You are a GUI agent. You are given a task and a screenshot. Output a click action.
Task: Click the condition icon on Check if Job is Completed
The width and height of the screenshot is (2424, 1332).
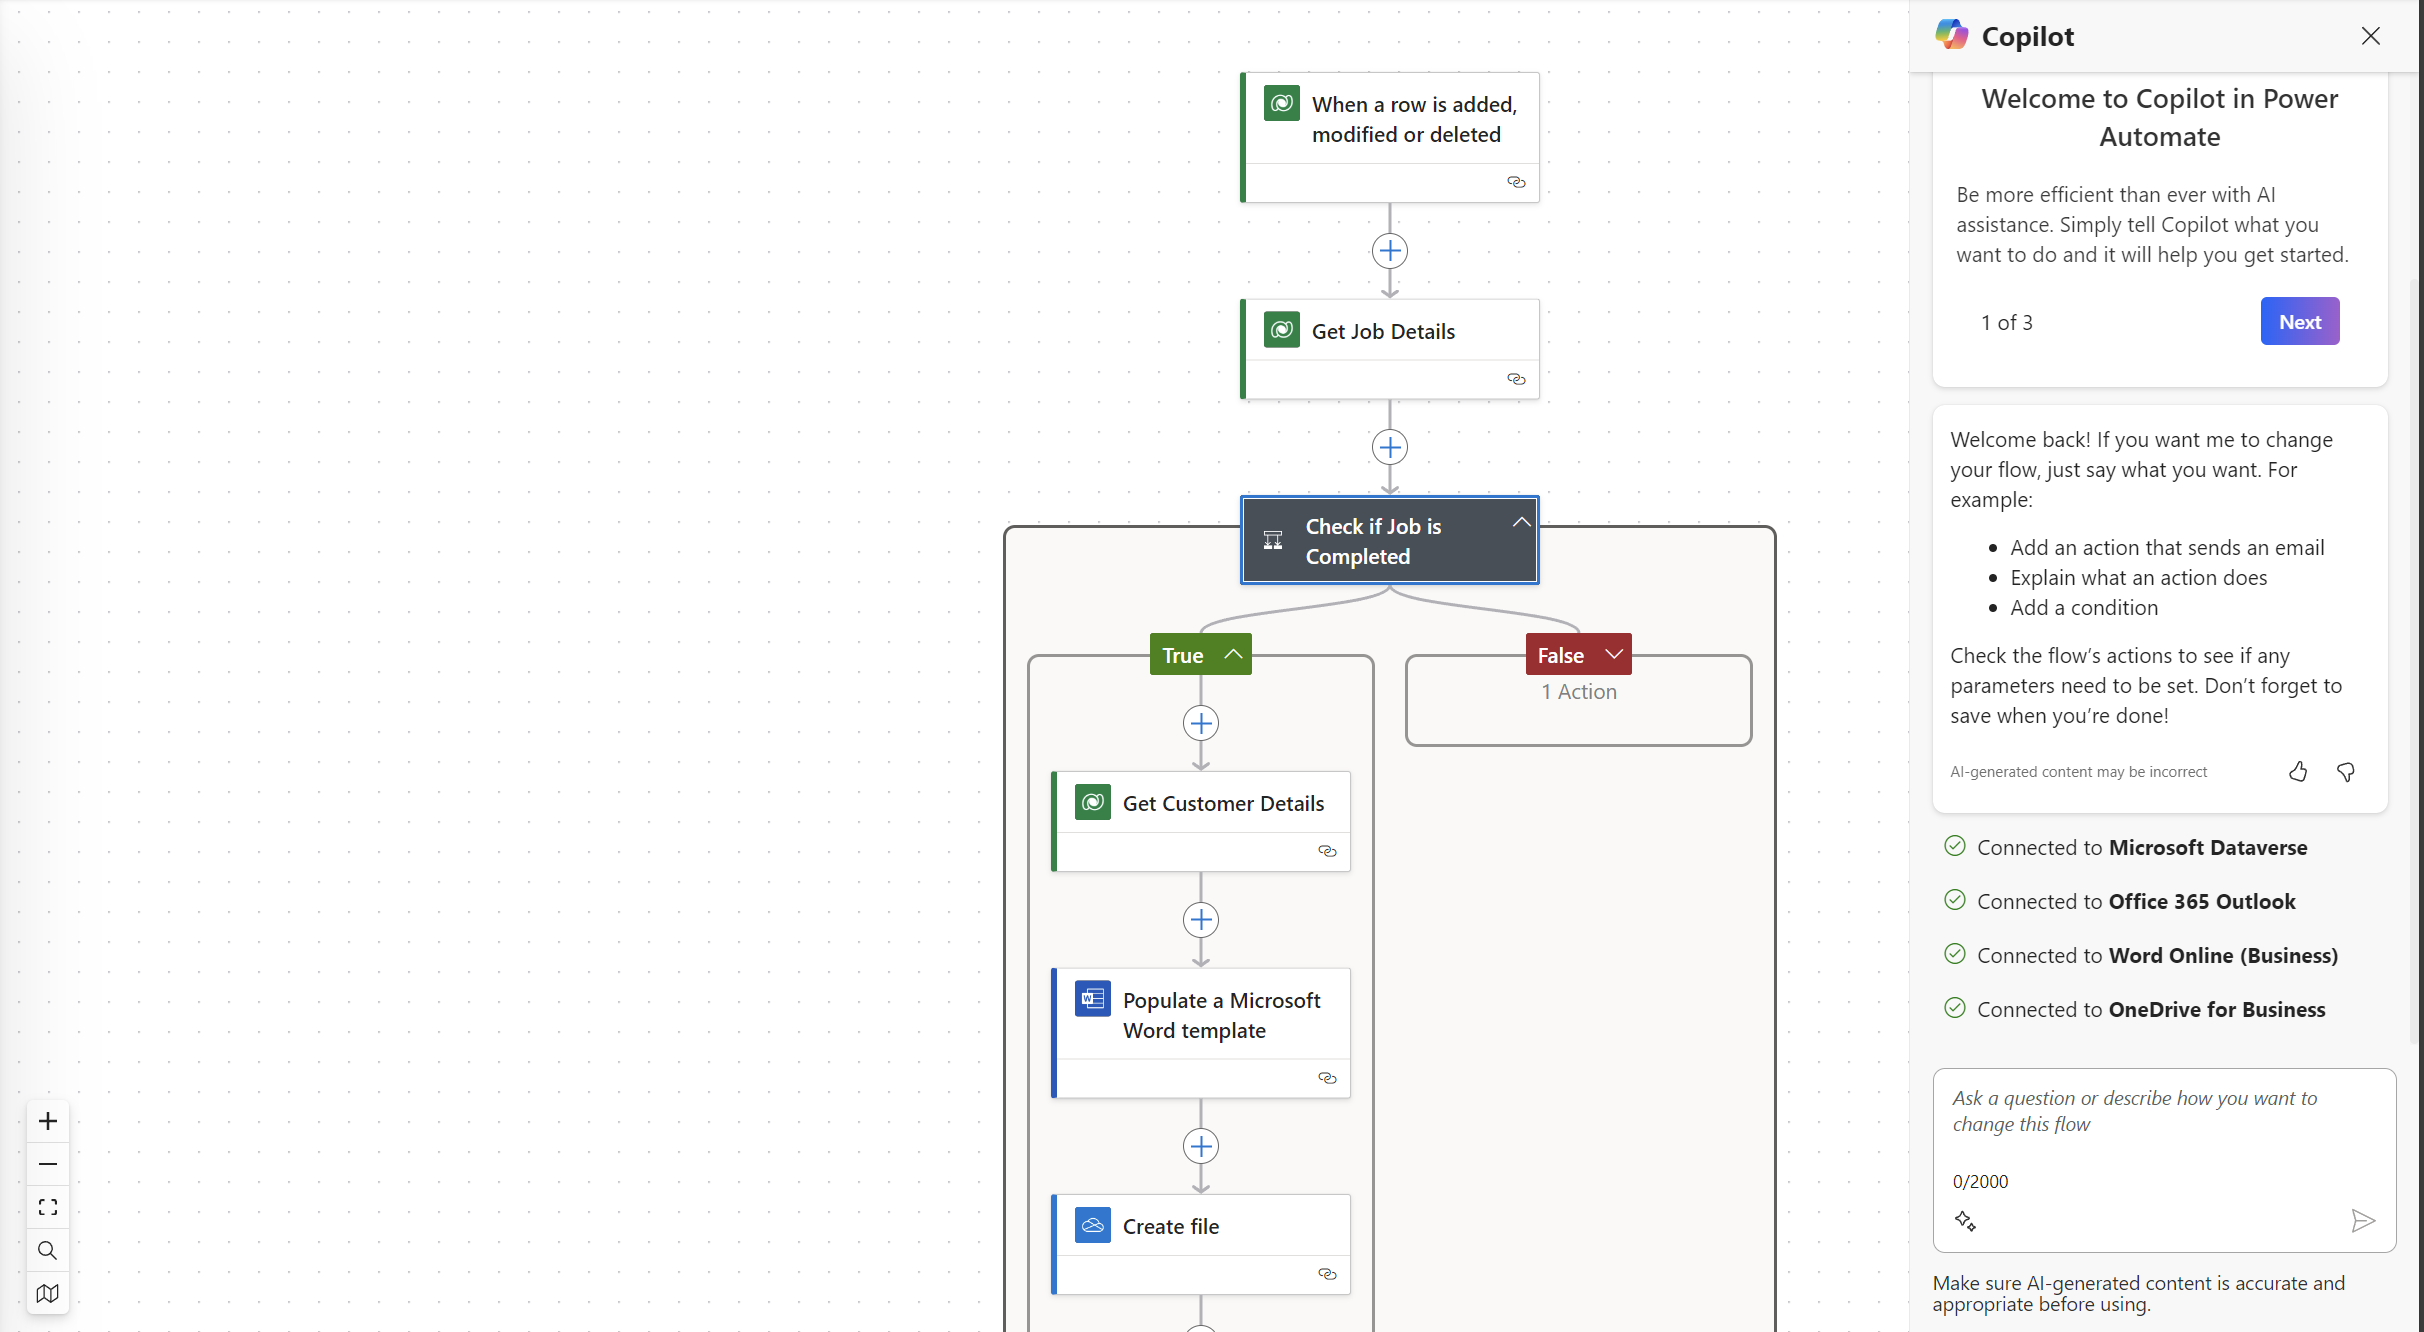tap(1273, 540)
